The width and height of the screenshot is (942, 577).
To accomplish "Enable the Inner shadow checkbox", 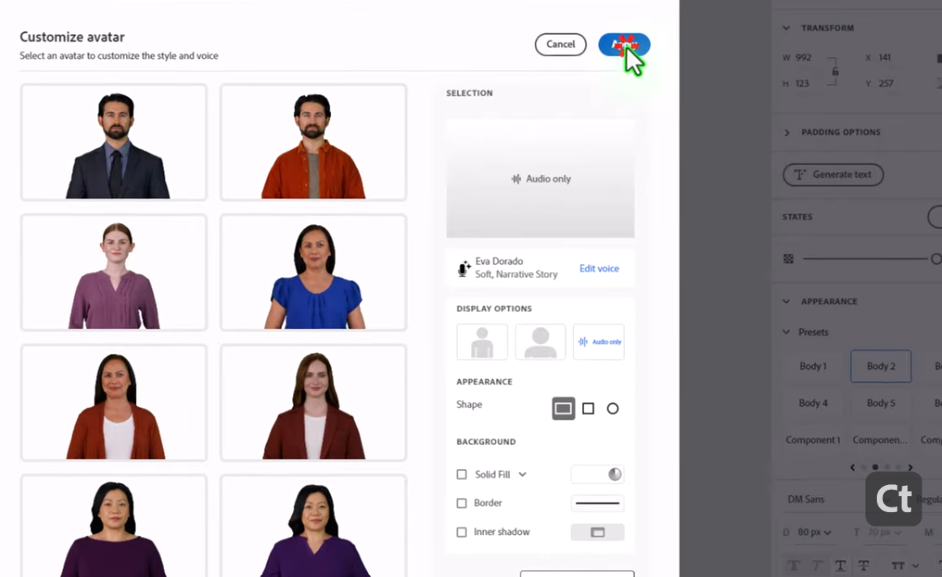I will (462, 532).
